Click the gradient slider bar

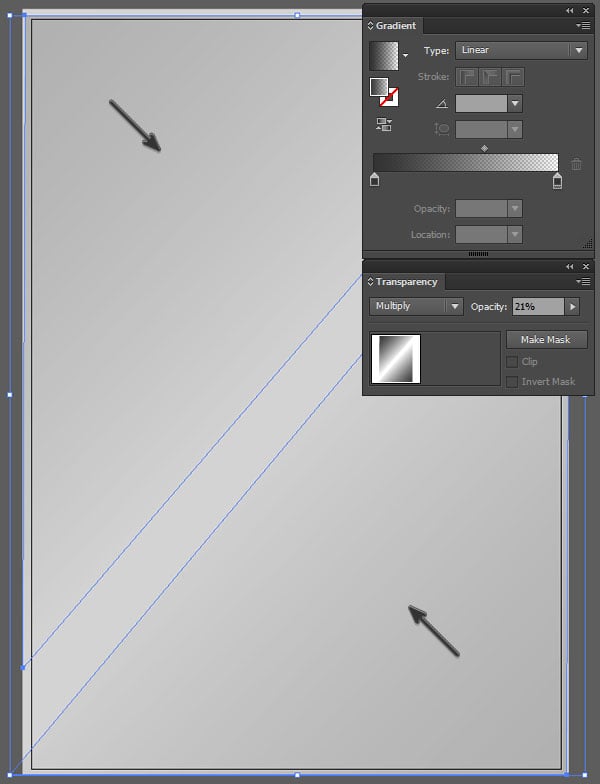(x=466, y=162)
